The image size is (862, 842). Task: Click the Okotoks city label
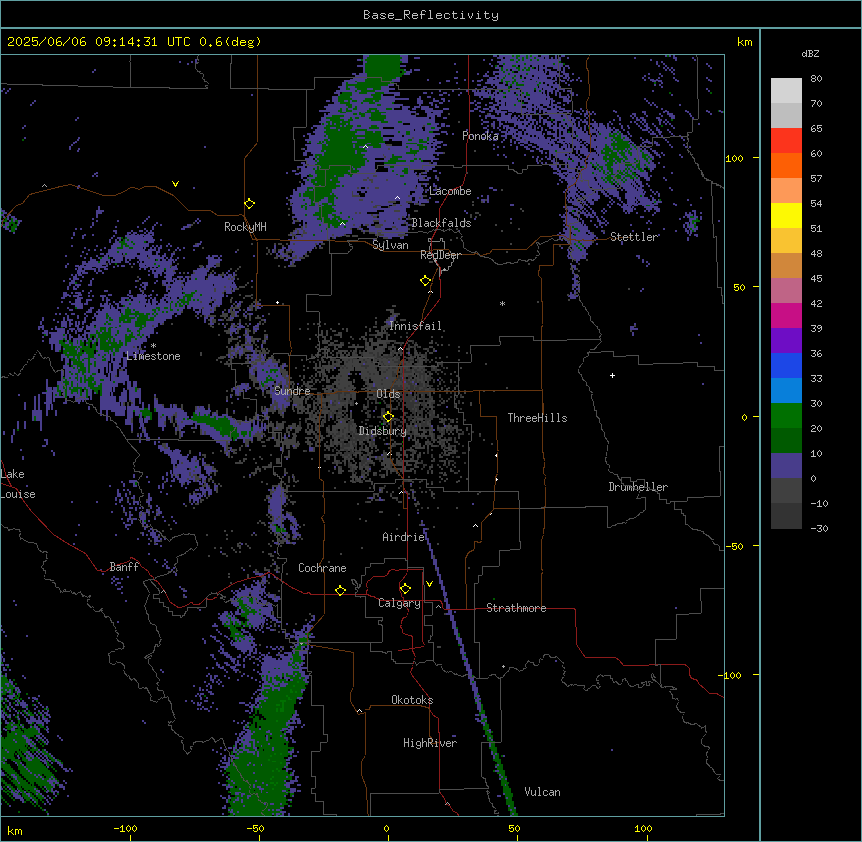point(412,700)
